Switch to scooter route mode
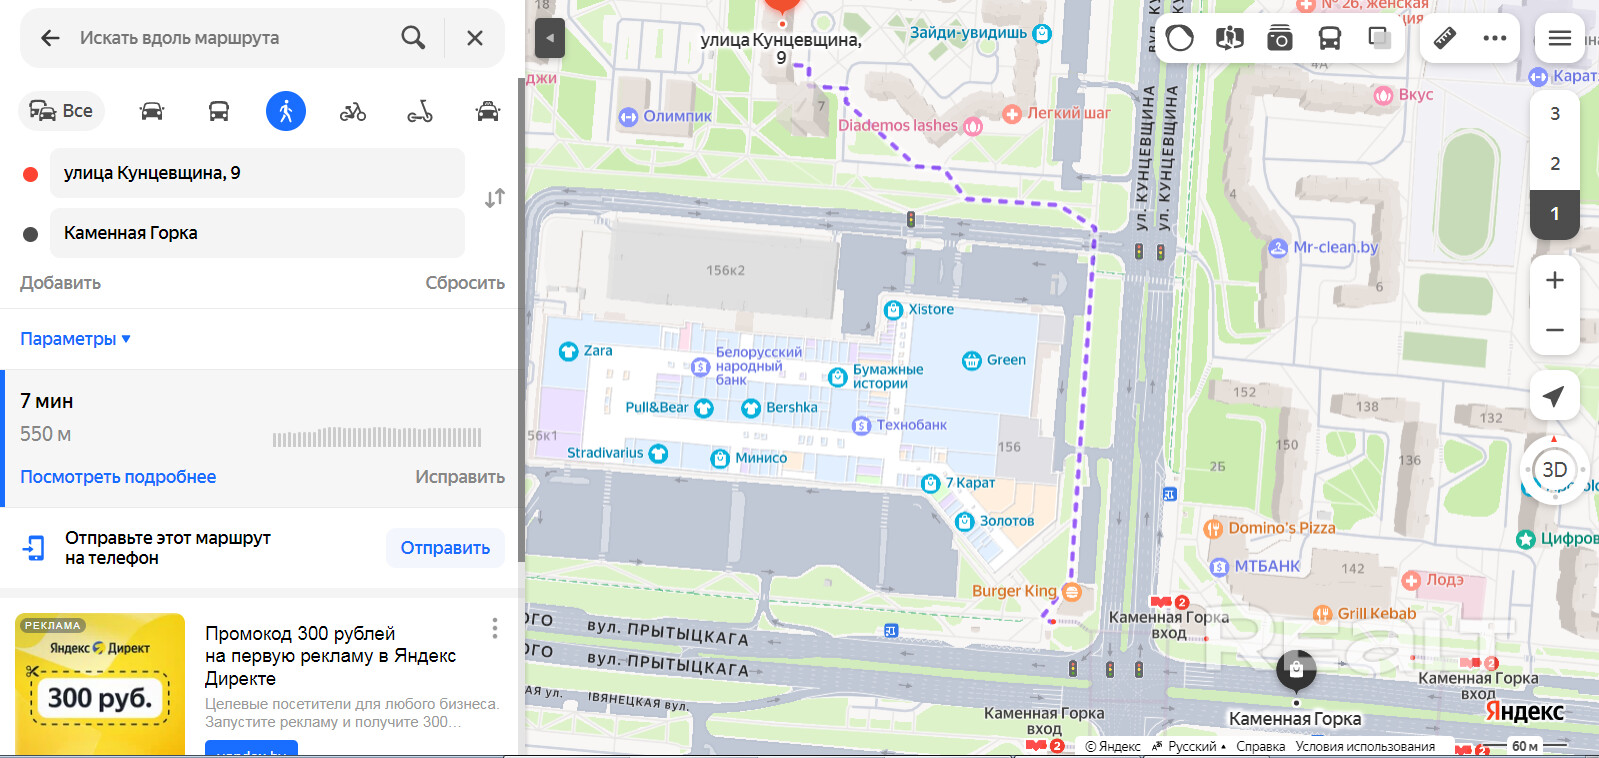 pyautogui.click(x=420, y=111)
